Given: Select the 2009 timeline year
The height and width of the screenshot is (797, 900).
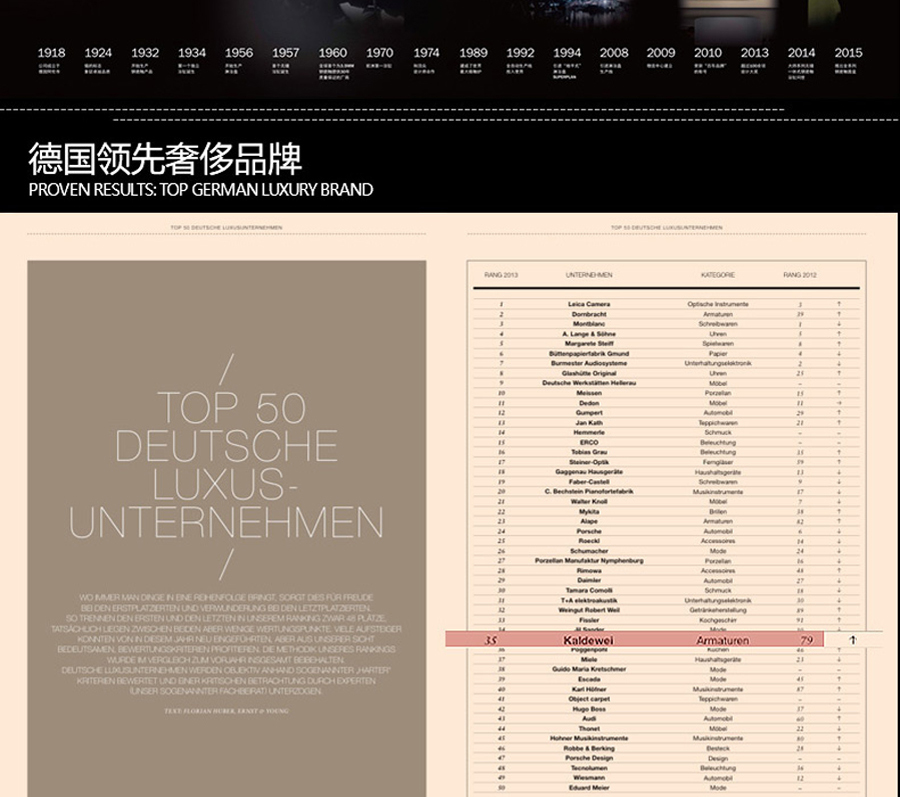Looking at the screenshot, I should [x=661, y=53].
